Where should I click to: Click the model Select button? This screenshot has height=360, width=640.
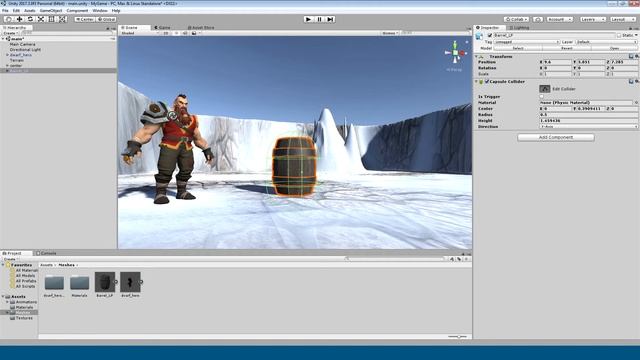pos(518,48)
